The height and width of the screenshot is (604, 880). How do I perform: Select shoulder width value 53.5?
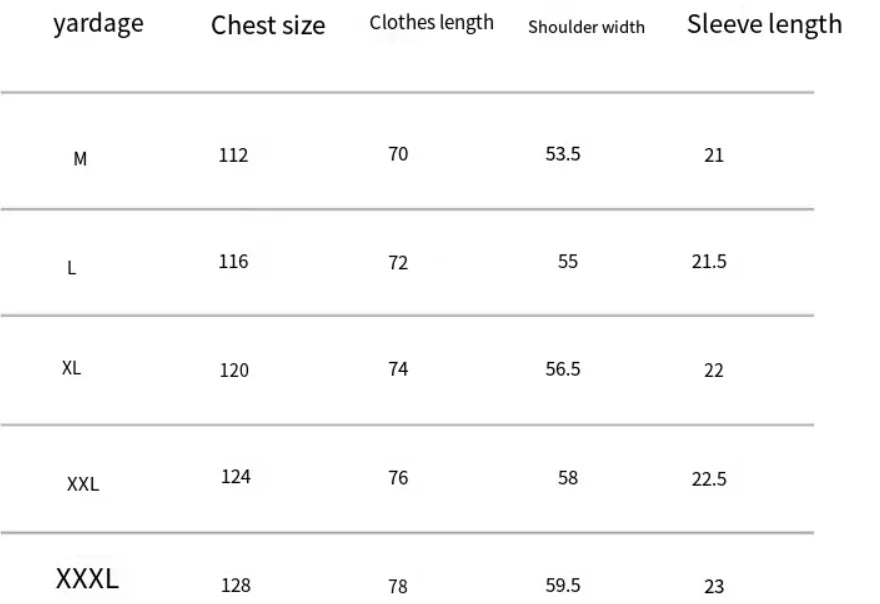tap(563, 154)
